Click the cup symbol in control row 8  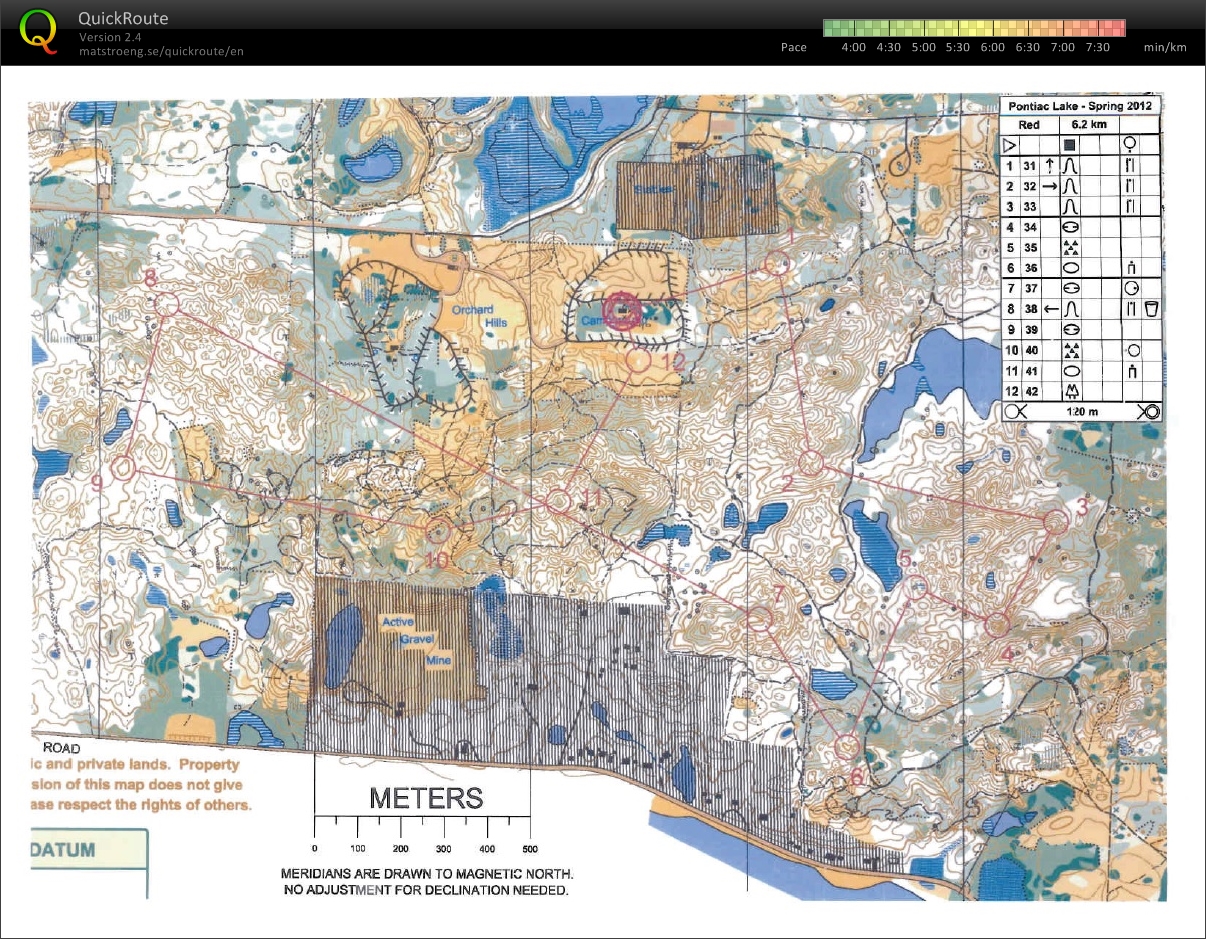[x=1151, y=309]
